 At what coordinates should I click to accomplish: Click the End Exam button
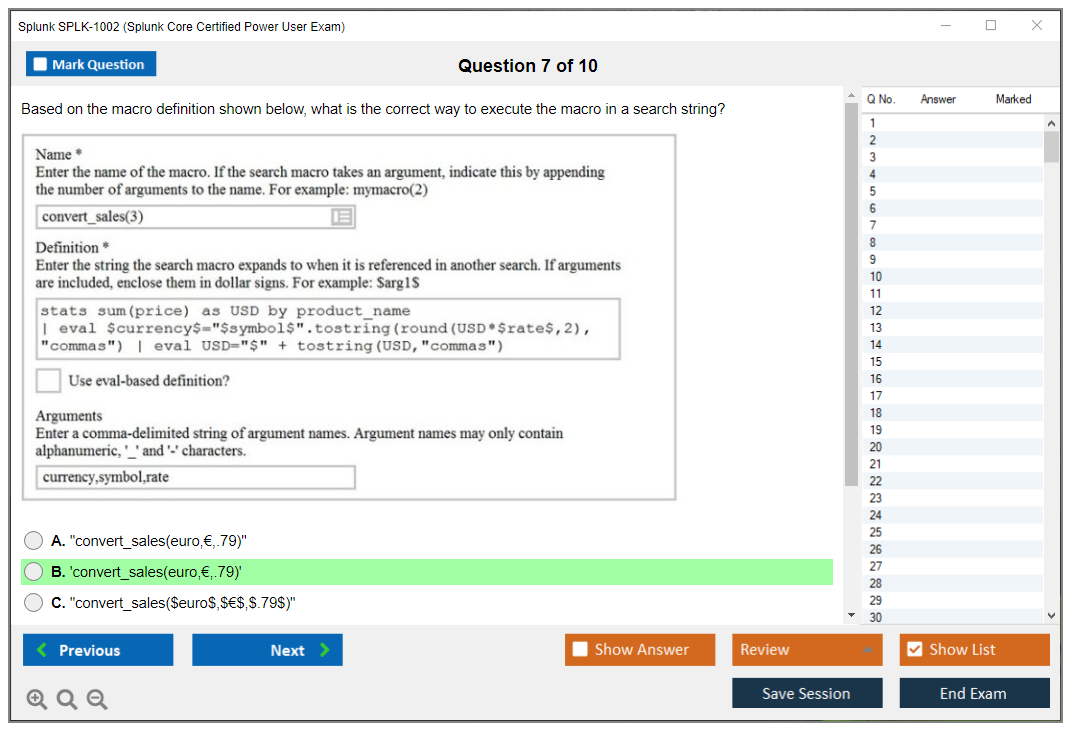(974, 693)
